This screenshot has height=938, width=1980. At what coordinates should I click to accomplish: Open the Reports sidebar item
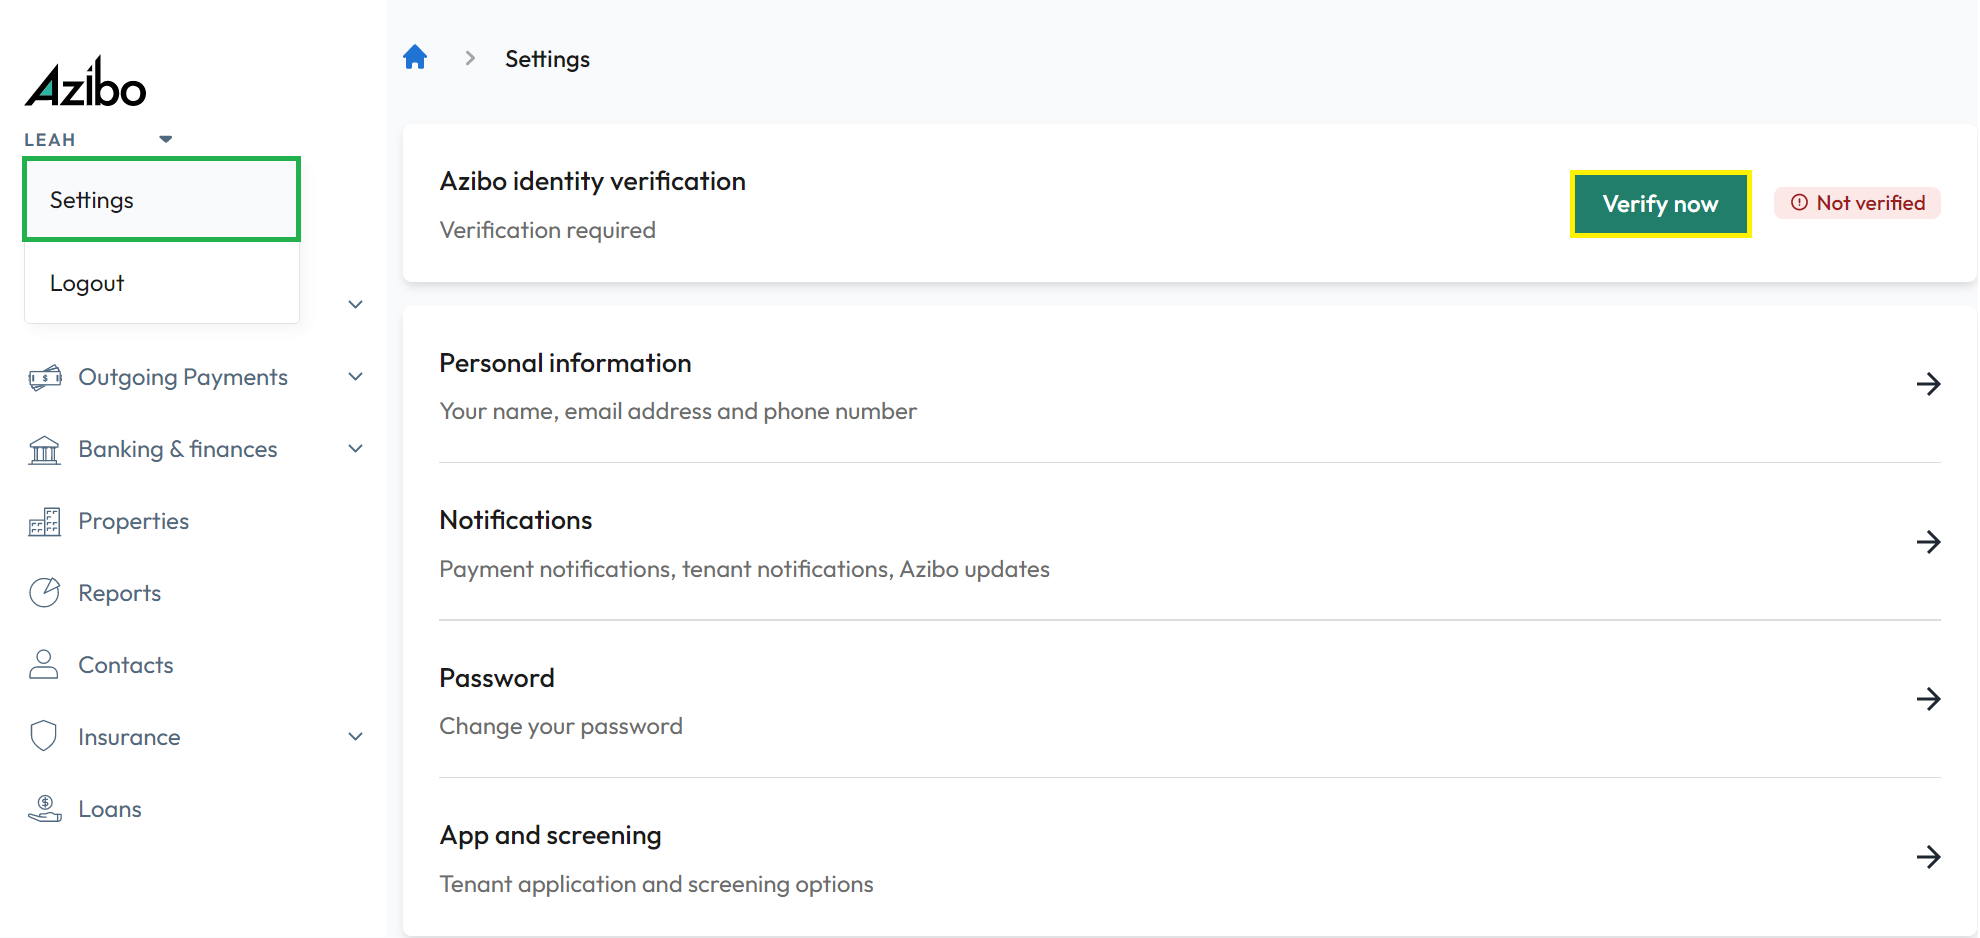coord(119,593)
